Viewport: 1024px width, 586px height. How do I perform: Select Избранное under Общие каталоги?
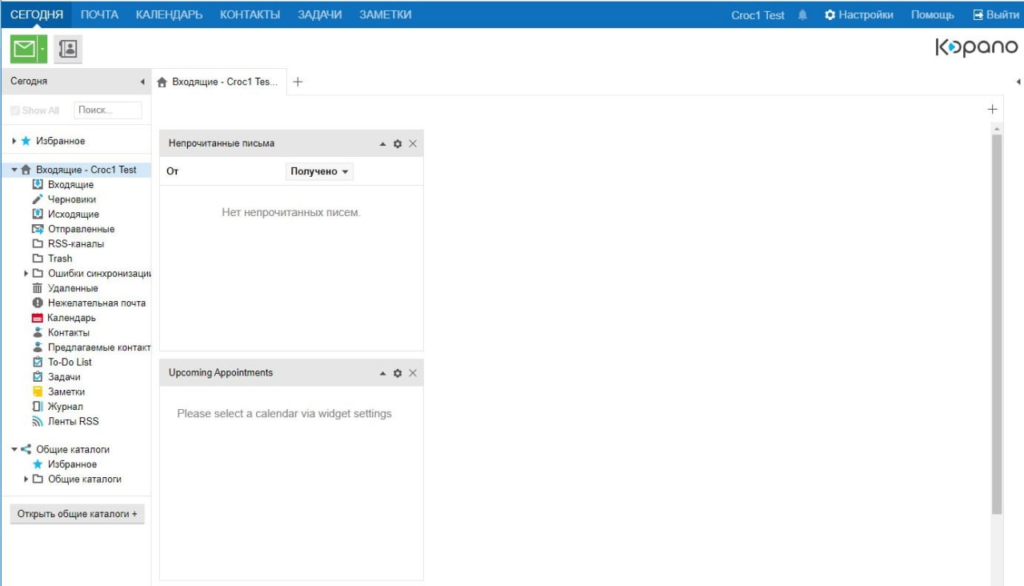coord(72,464)
